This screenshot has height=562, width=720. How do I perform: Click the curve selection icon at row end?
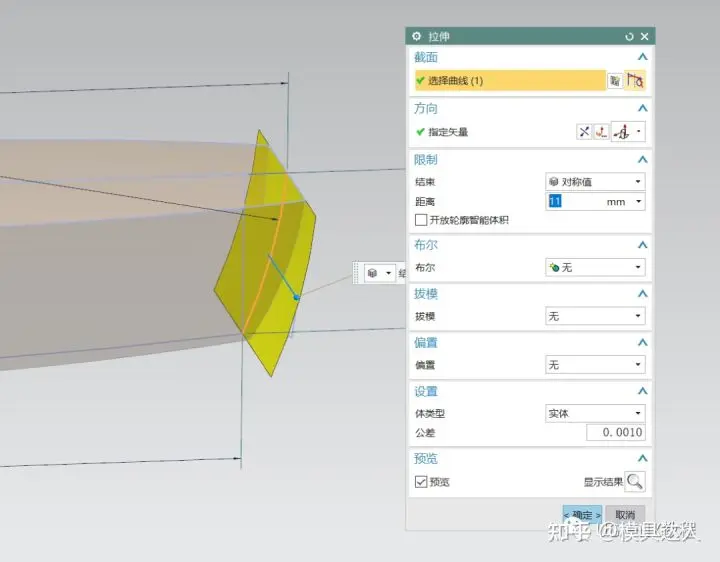[x=635, y=81]
